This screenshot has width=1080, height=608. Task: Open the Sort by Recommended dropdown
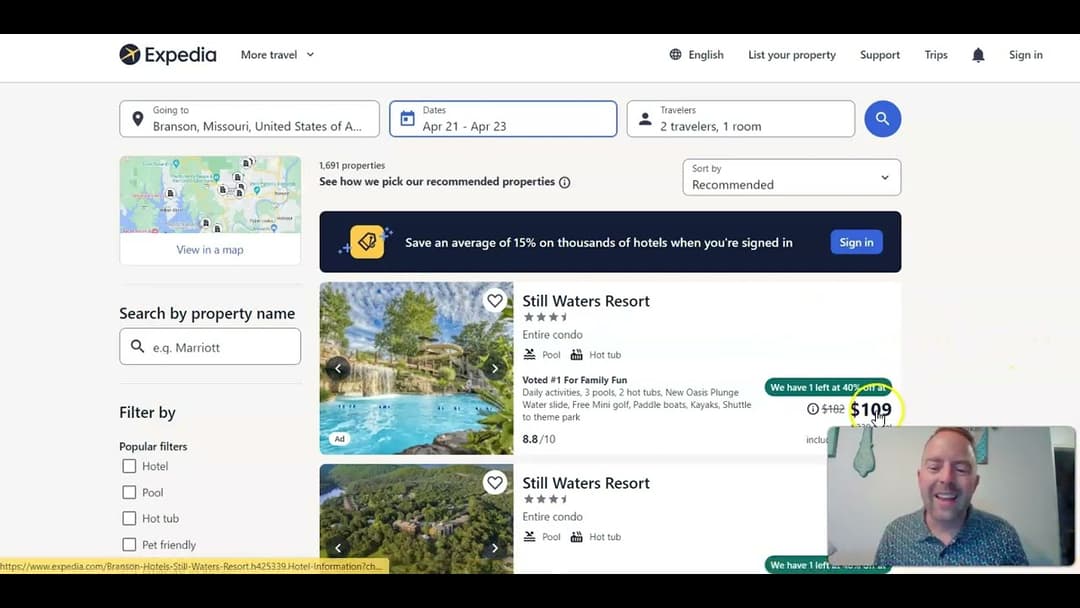791,178
